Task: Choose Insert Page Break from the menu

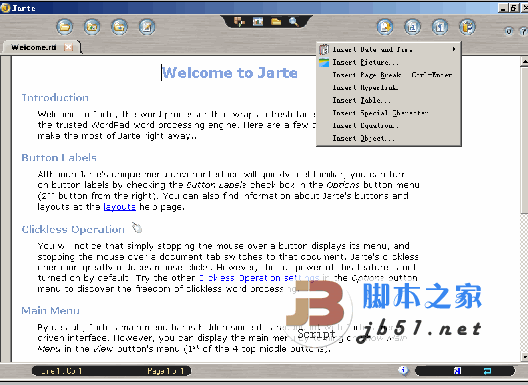Action: coord(389,75)
